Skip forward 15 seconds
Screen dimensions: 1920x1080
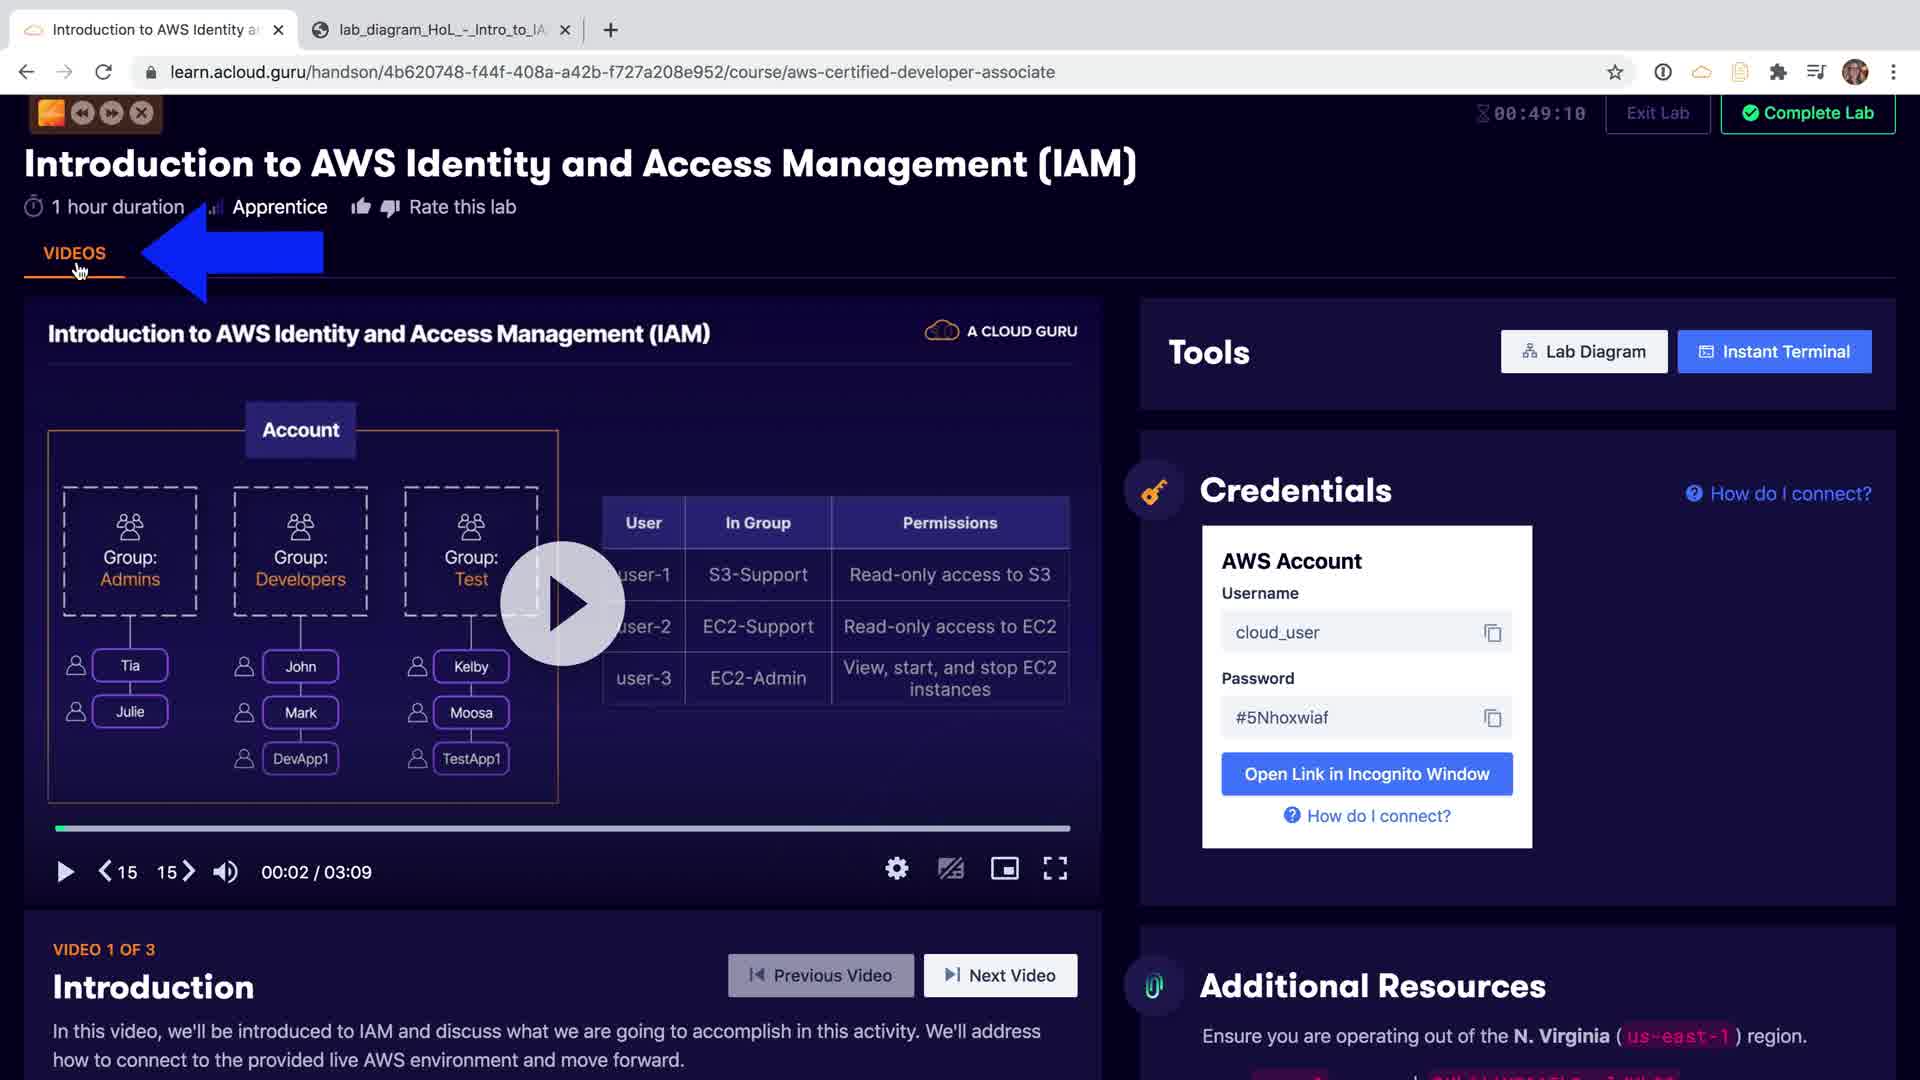pyautogui.click(x=175, y=872)
